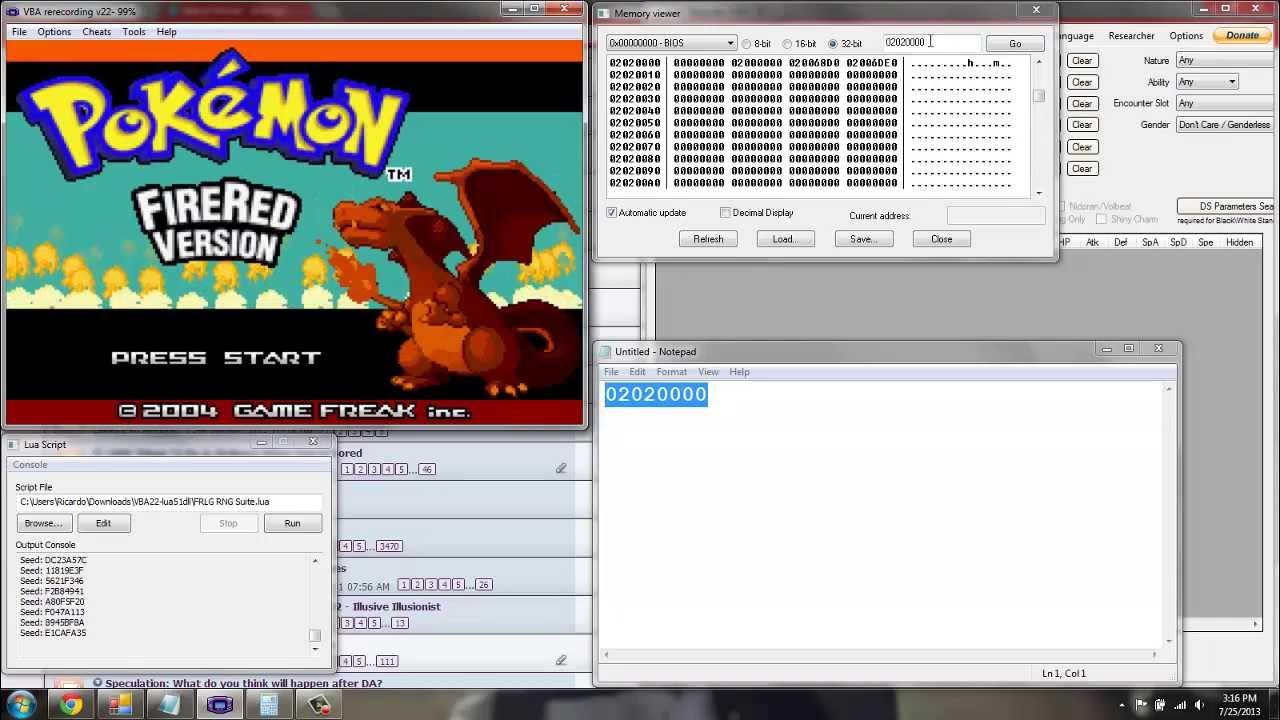This screenshot has width=1280, height=720.
Task: Open the Gender dropdown
Action: (x=1223, y=125)
